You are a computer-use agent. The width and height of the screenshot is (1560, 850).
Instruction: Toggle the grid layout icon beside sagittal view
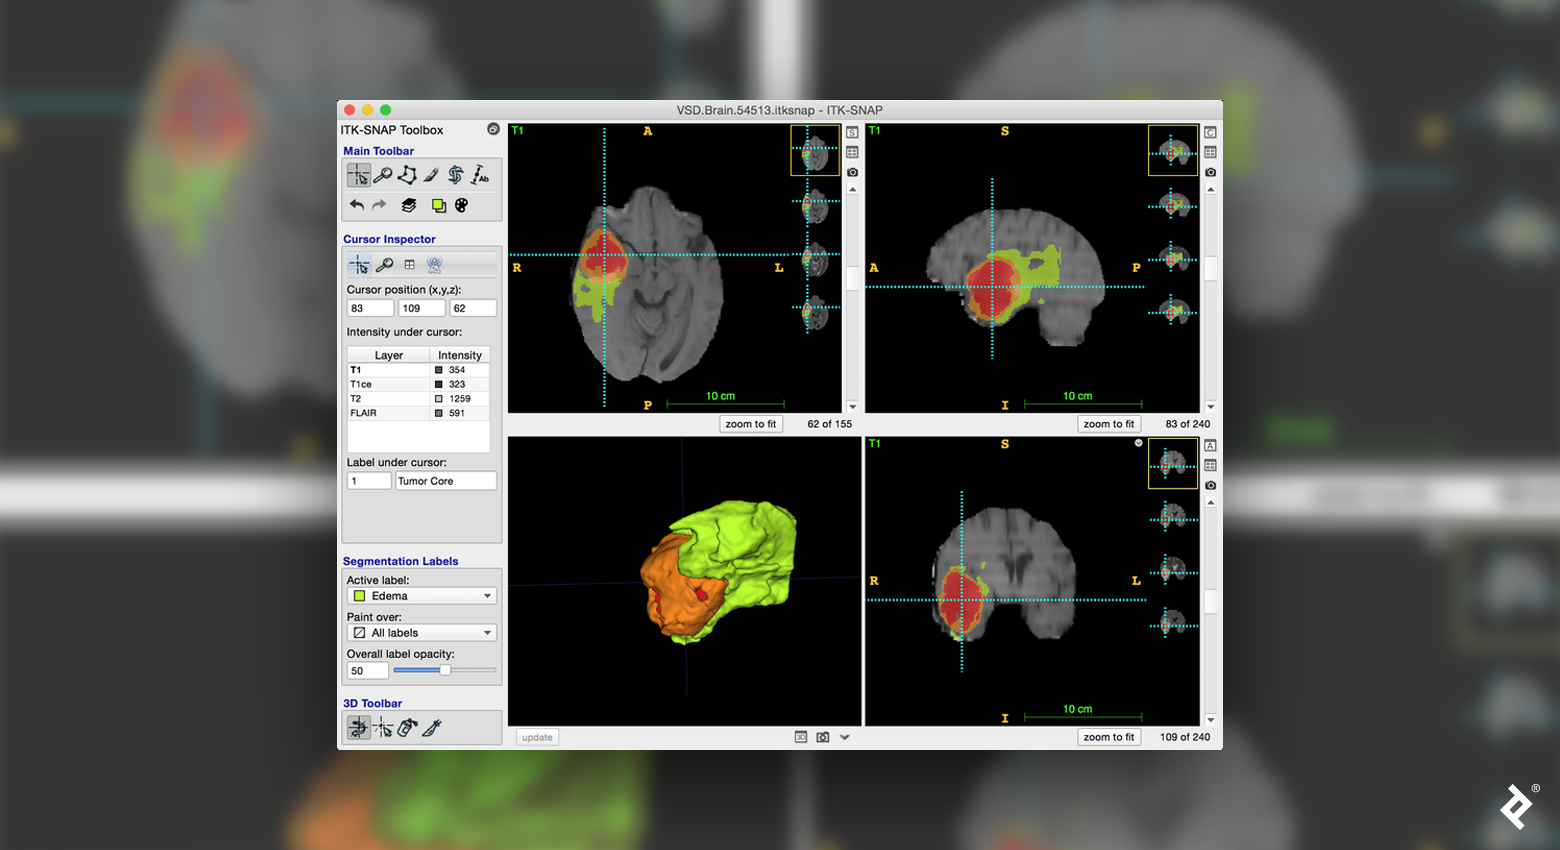(1211, 151)
